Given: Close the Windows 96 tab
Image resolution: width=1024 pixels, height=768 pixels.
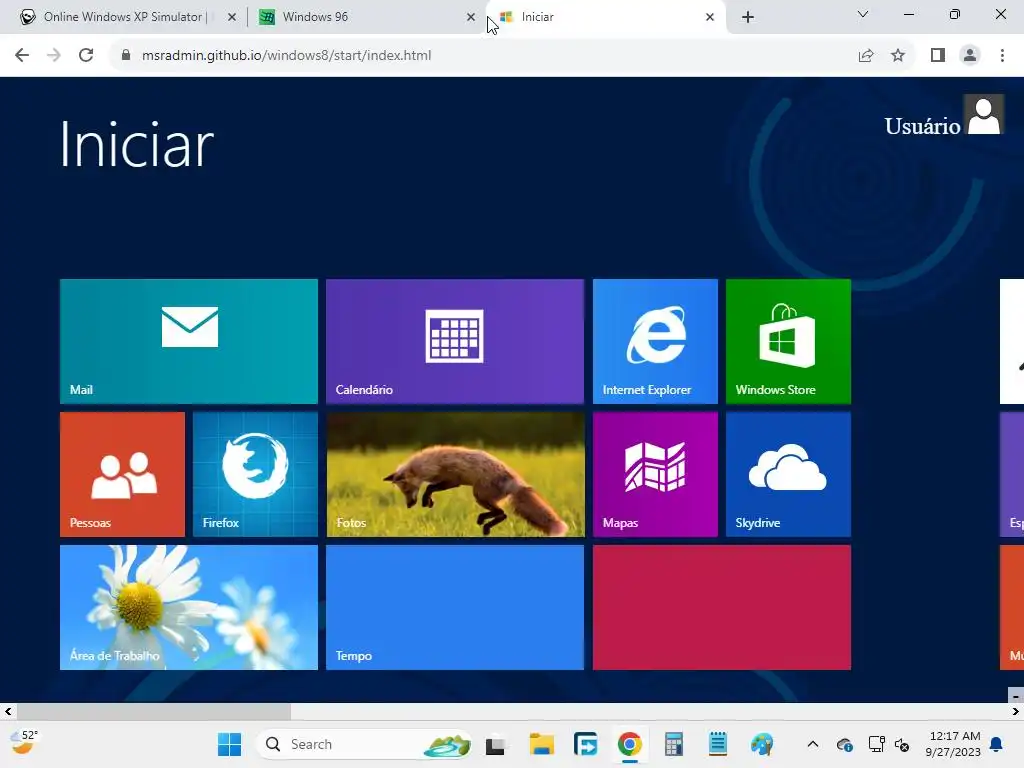Looking at the screenshot, I should [x=471, y=17].
